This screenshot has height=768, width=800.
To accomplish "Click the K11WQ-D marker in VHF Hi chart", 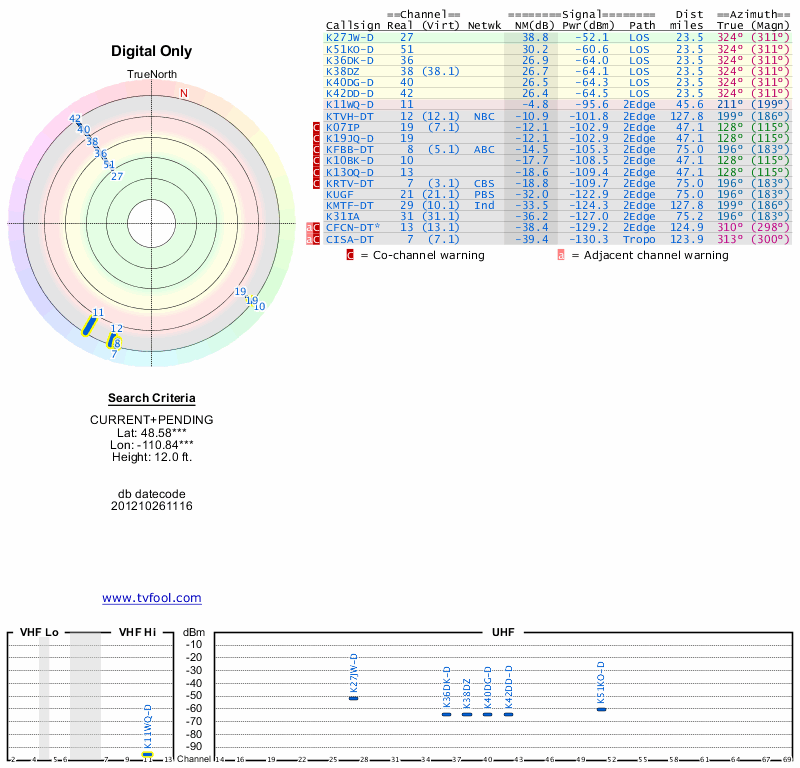I will 147,754.
